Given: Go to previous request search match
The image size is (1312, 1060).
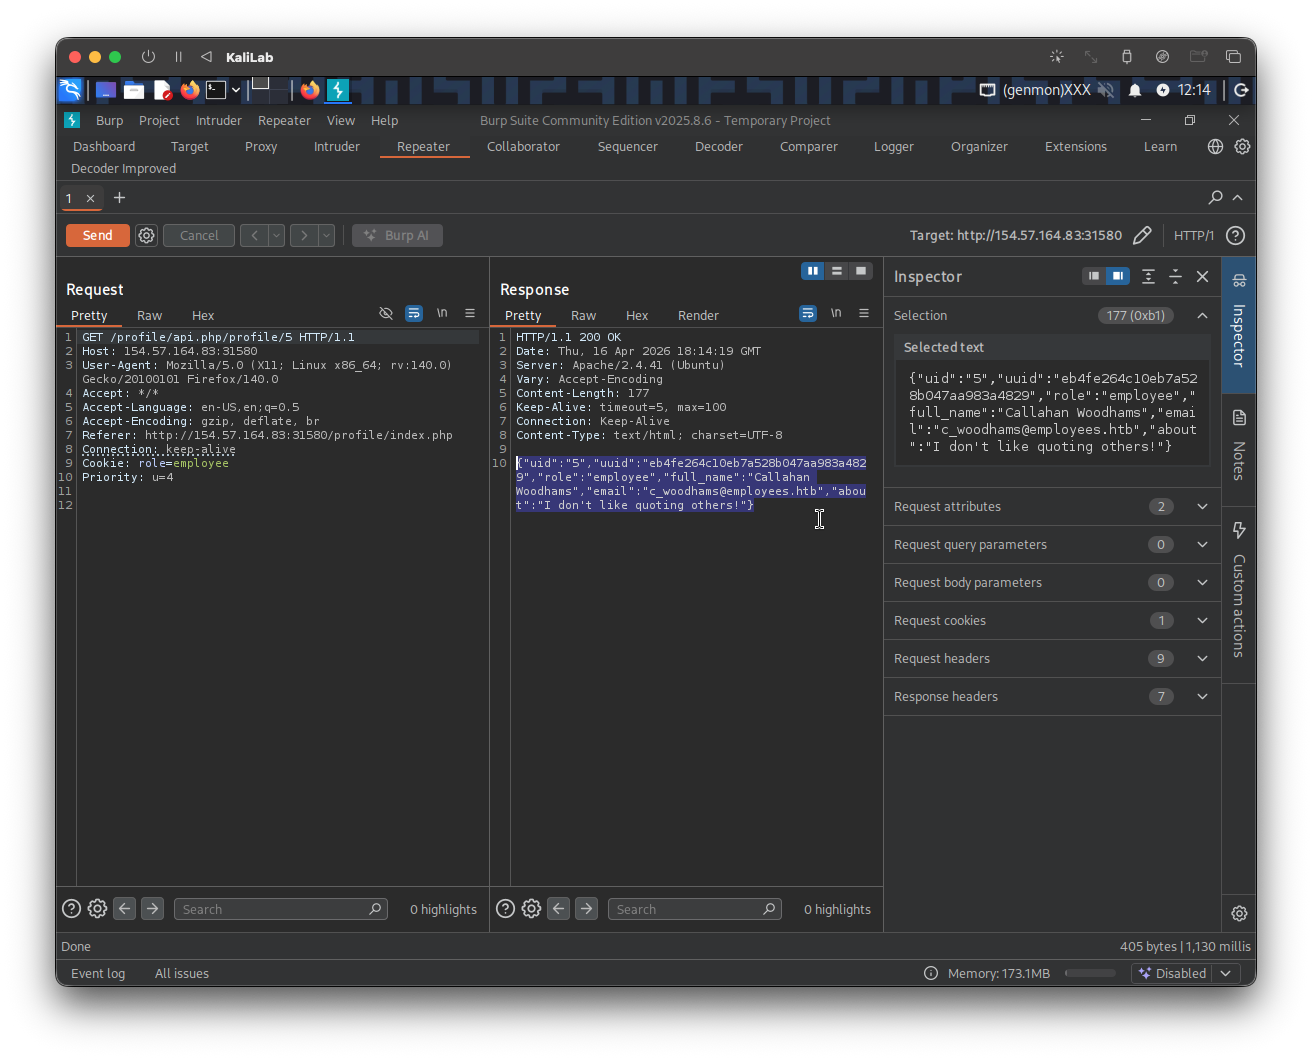Looking at the screenshot, I should coord(125,909).
